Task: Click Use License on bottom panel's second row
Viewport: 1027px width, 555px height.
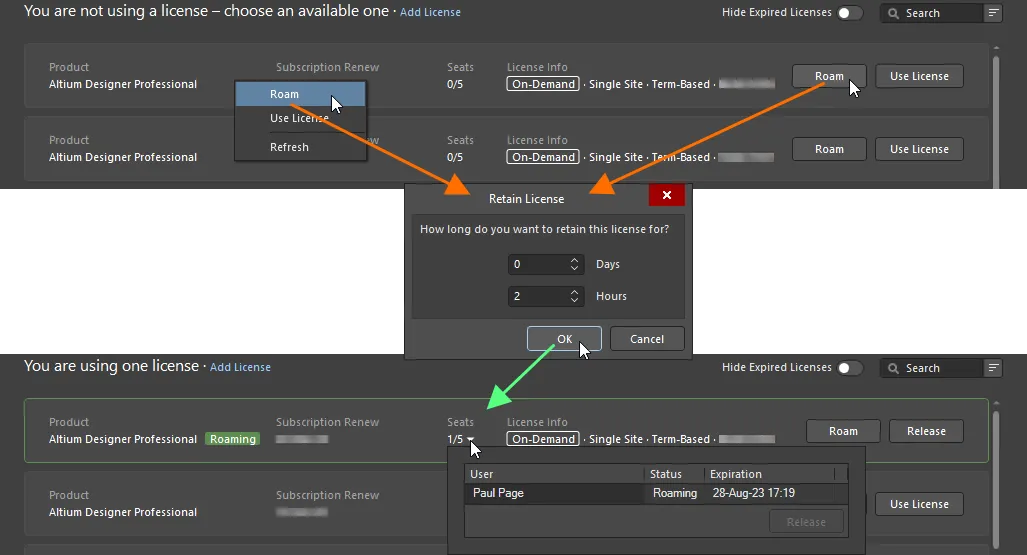Action: 919,504
